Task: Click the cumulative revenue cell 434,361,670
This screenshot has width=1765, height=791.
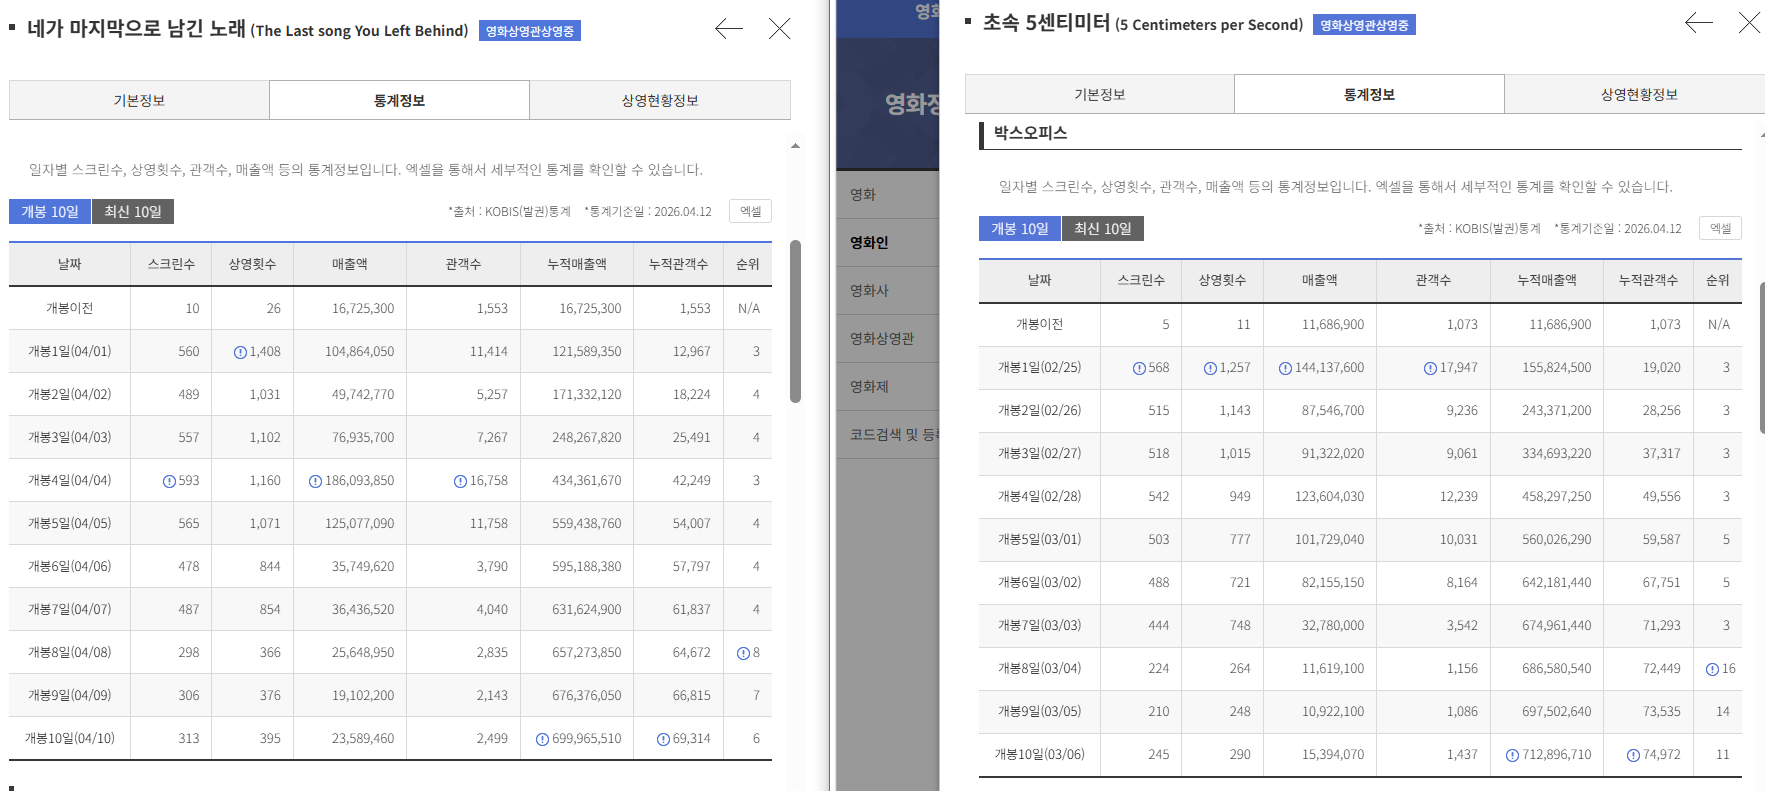Action: click(x=586, y=481)
